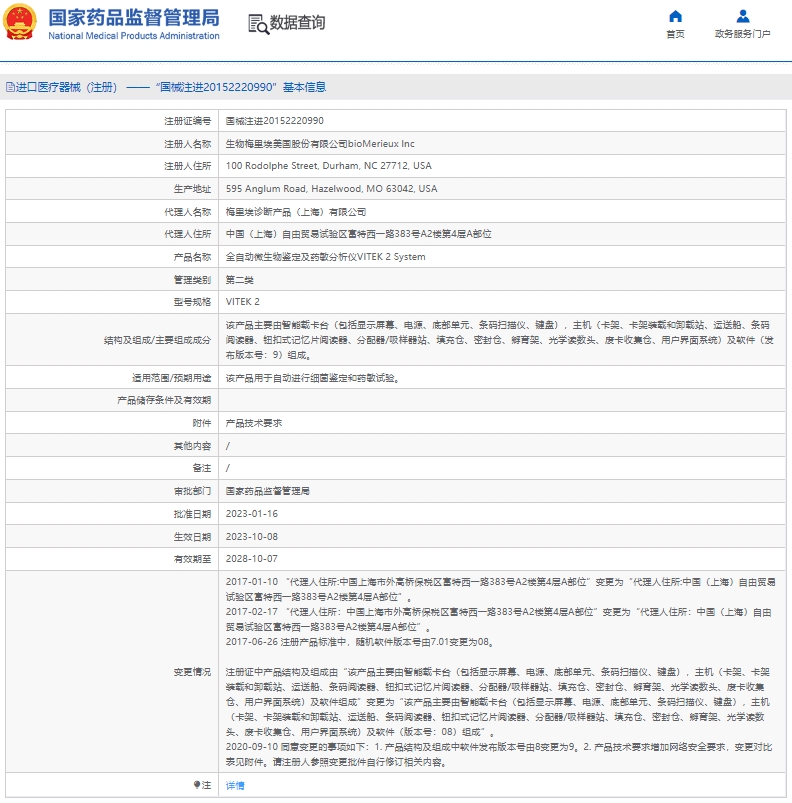The width and height of the screenshot is (792, 803).
Task: Click the national emblem logo
Action: click(19, 22)
